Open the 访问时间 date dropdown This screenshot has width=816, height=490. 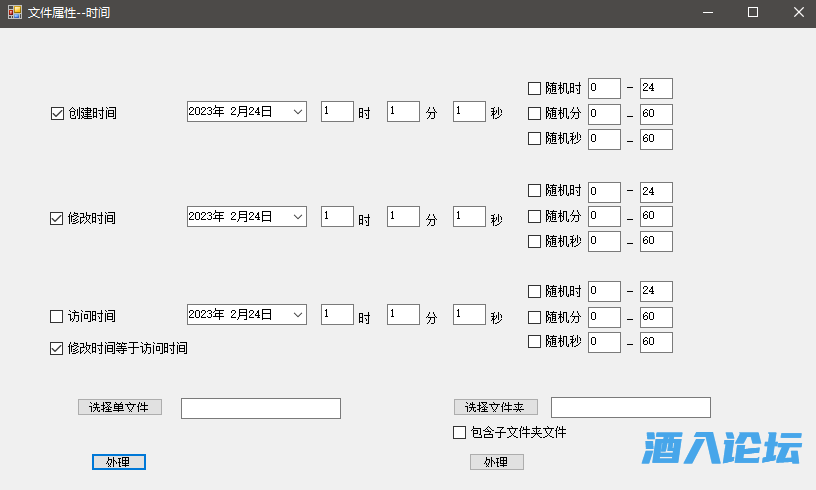coord(298,314)
